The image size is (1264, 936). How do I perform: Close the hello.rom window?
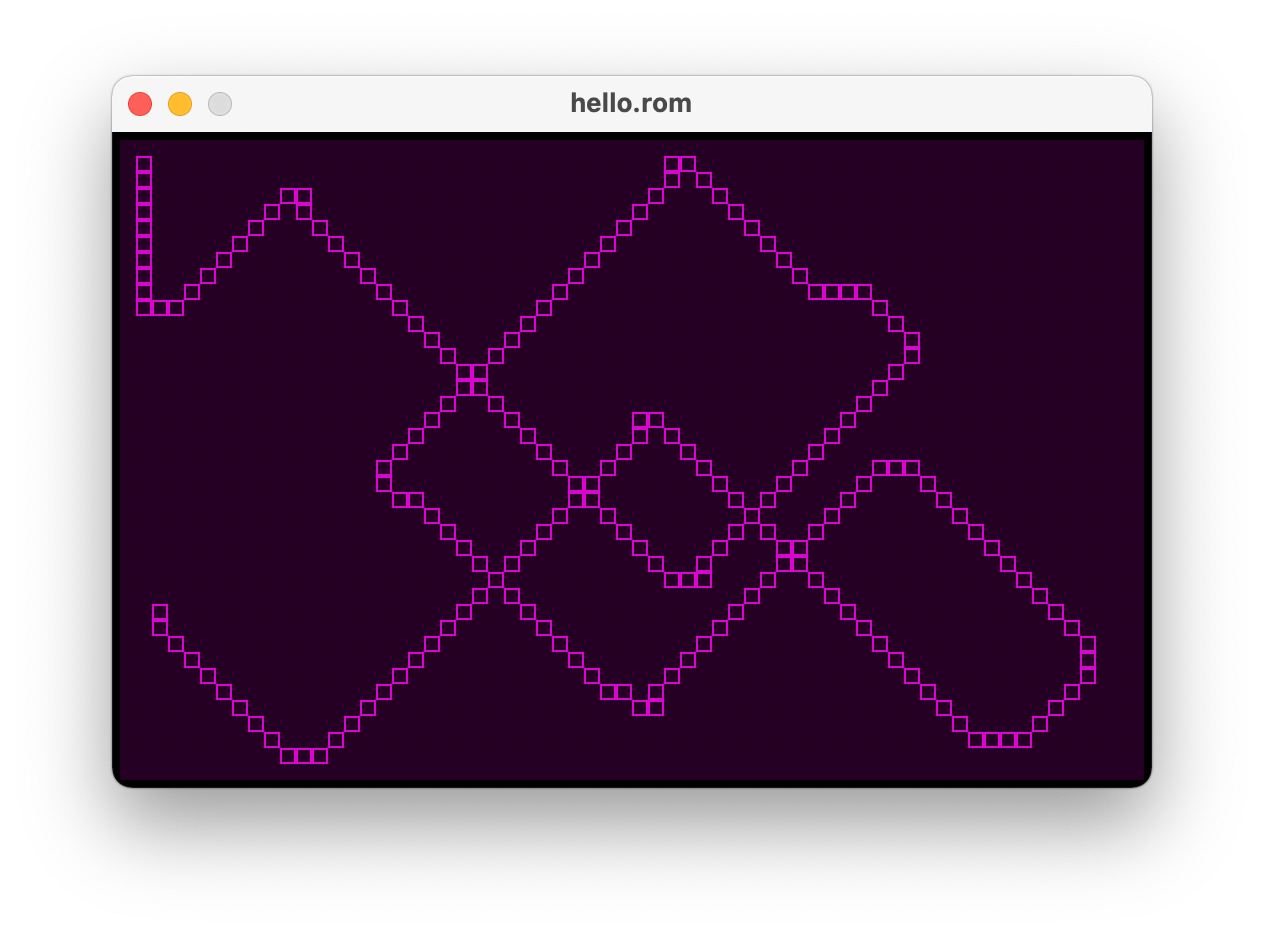click(x=140, y=104)
